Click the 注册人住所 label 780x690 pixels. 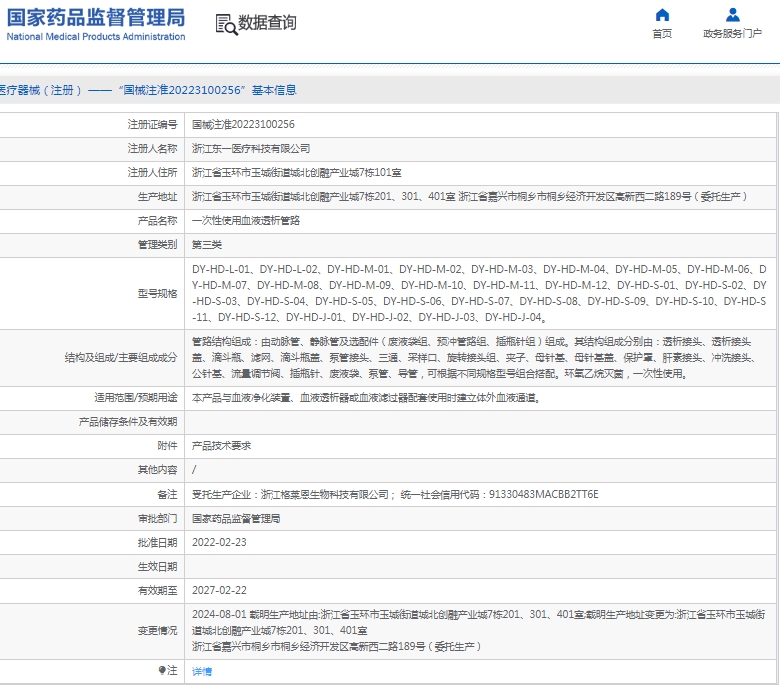tap(152, 173)
